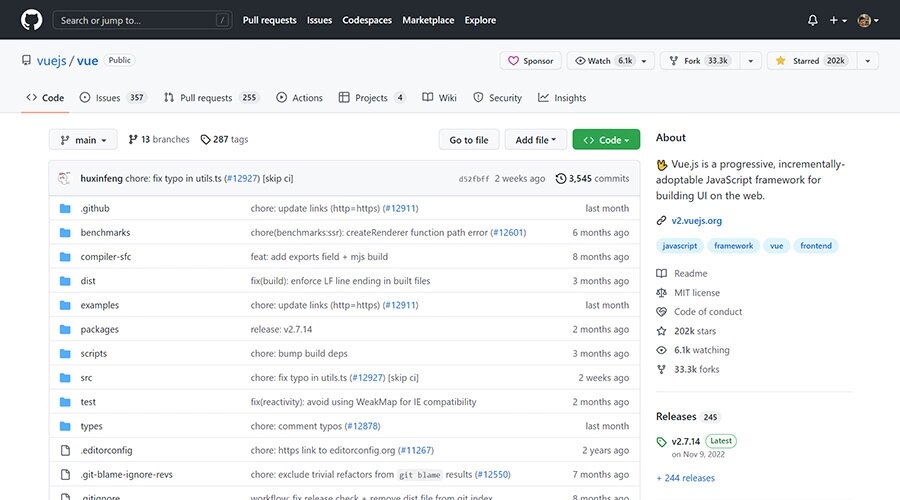Expand the Fork options dropdown arrow
The height and width of the screenshot is (500, 900).
coord(750,61)
